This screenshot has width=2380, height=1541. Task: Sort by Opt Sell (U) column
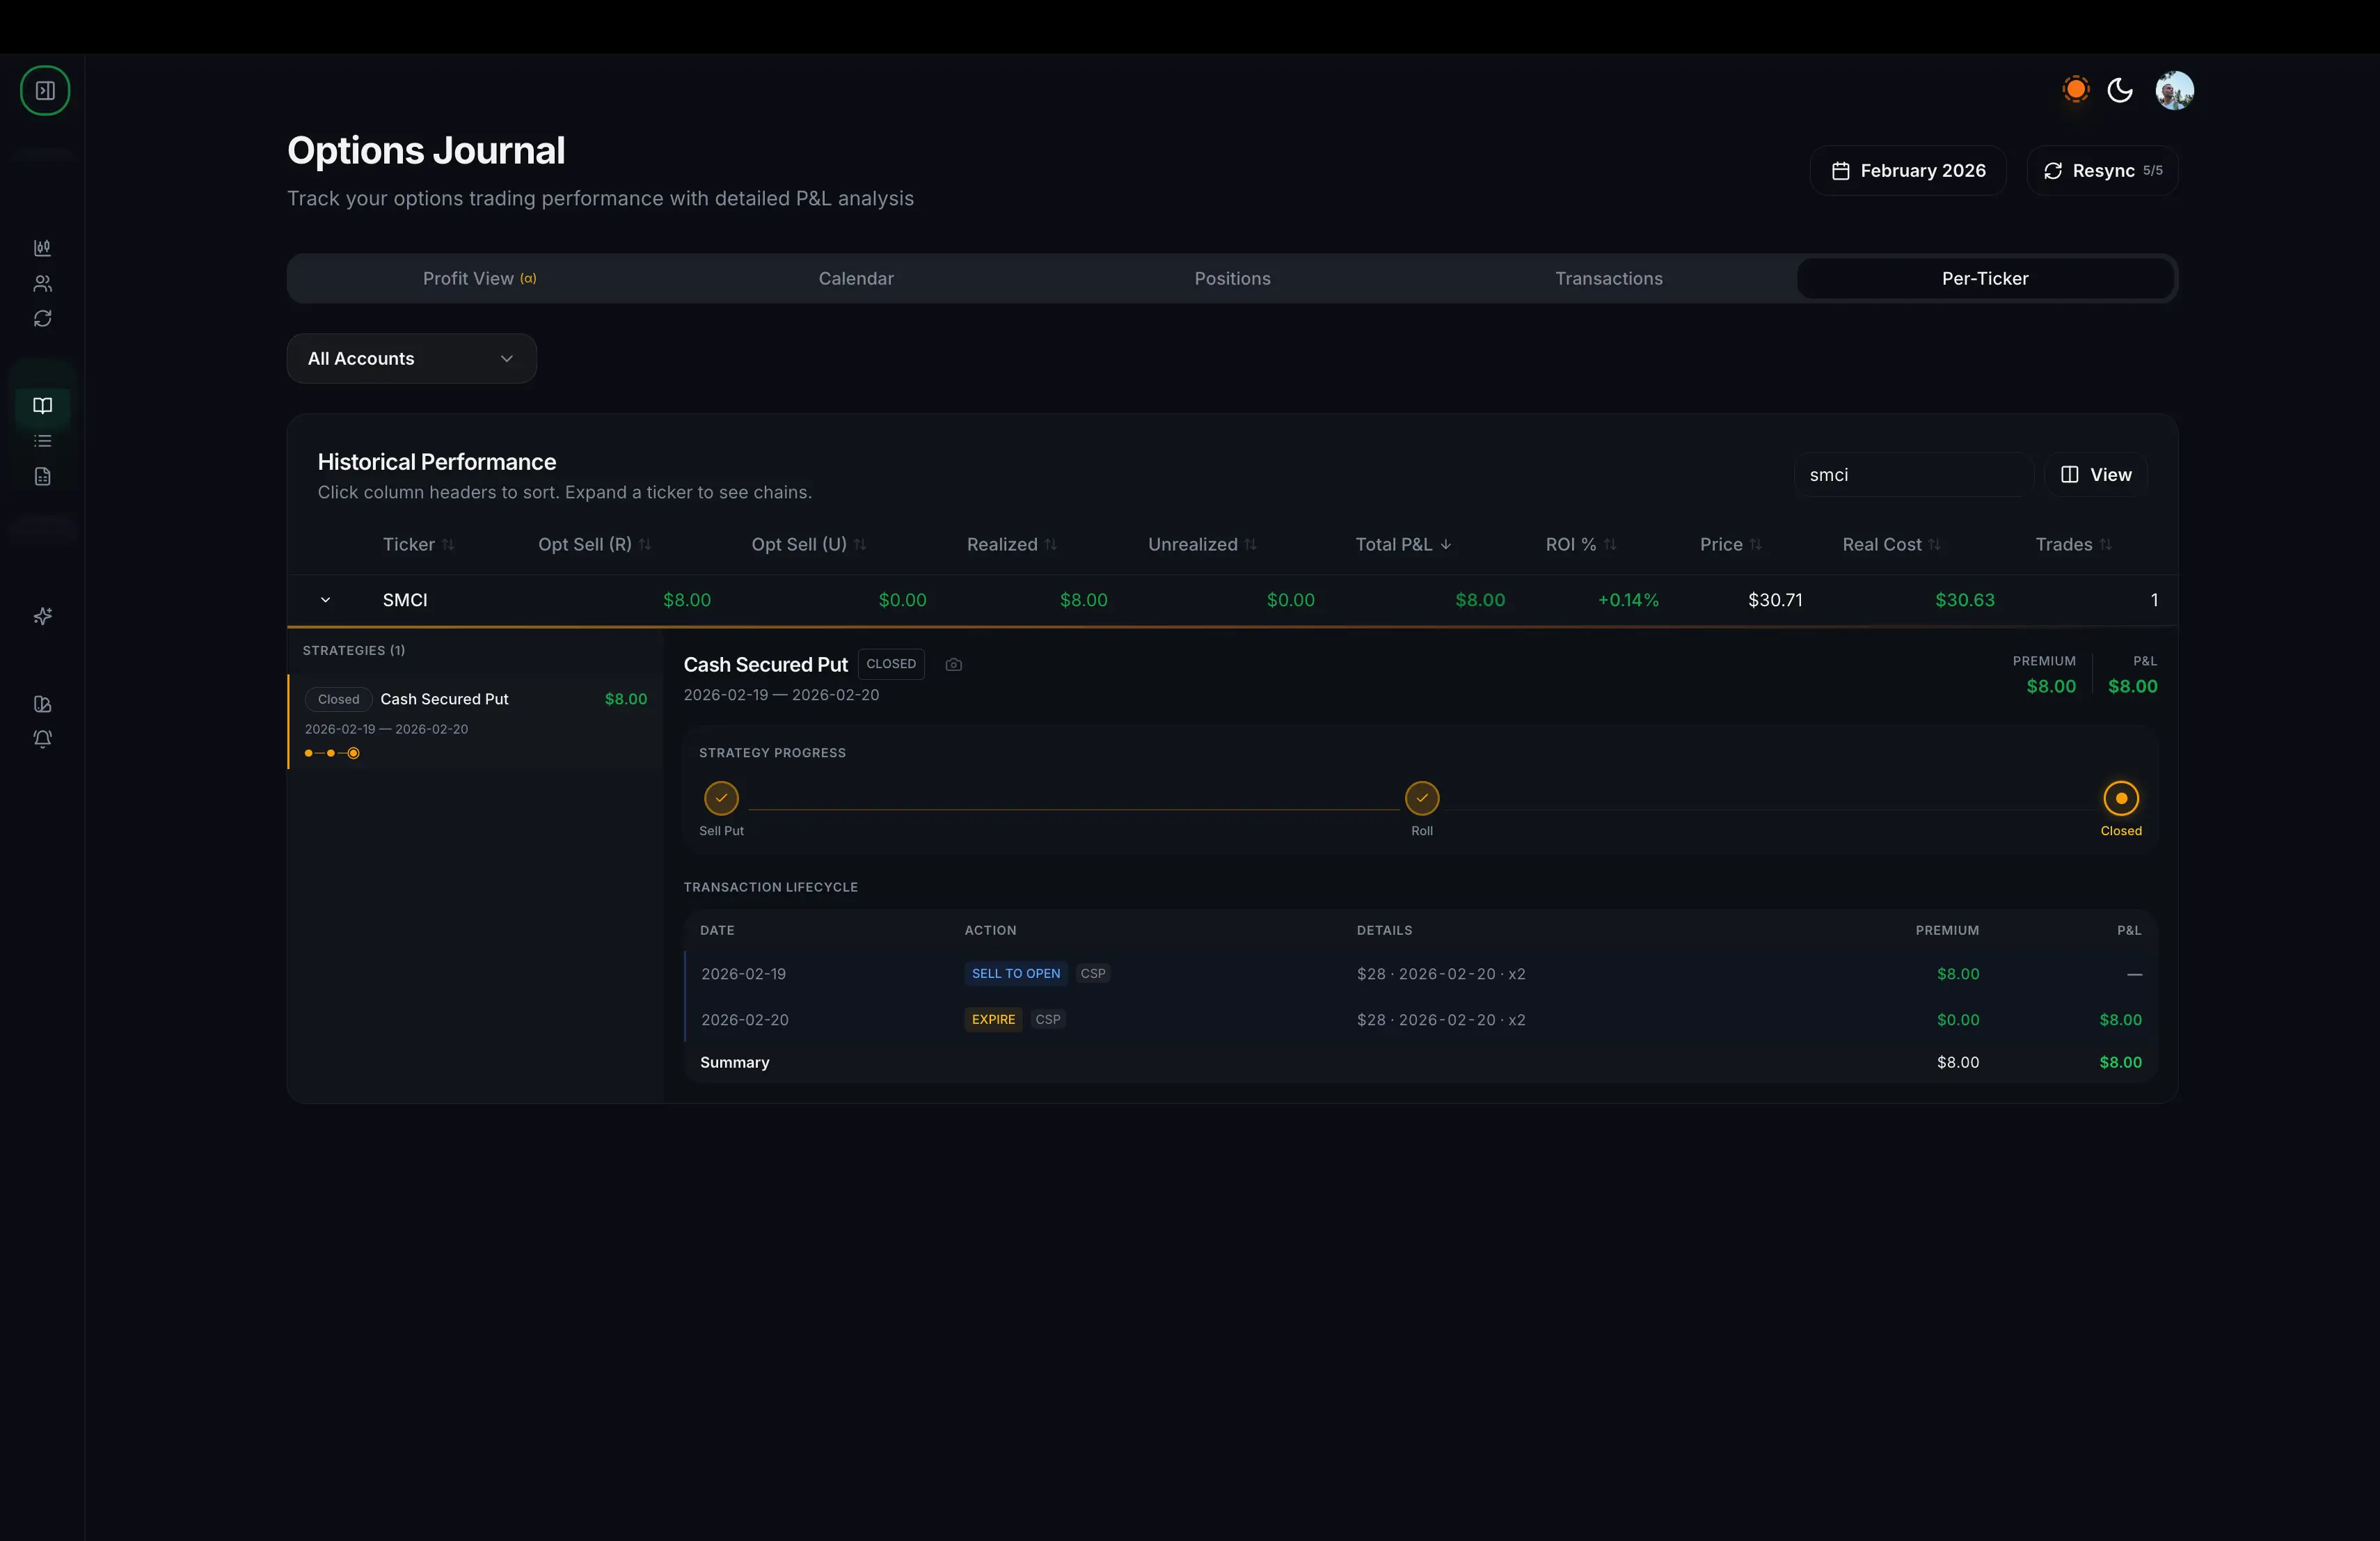[x=808, y=545]
